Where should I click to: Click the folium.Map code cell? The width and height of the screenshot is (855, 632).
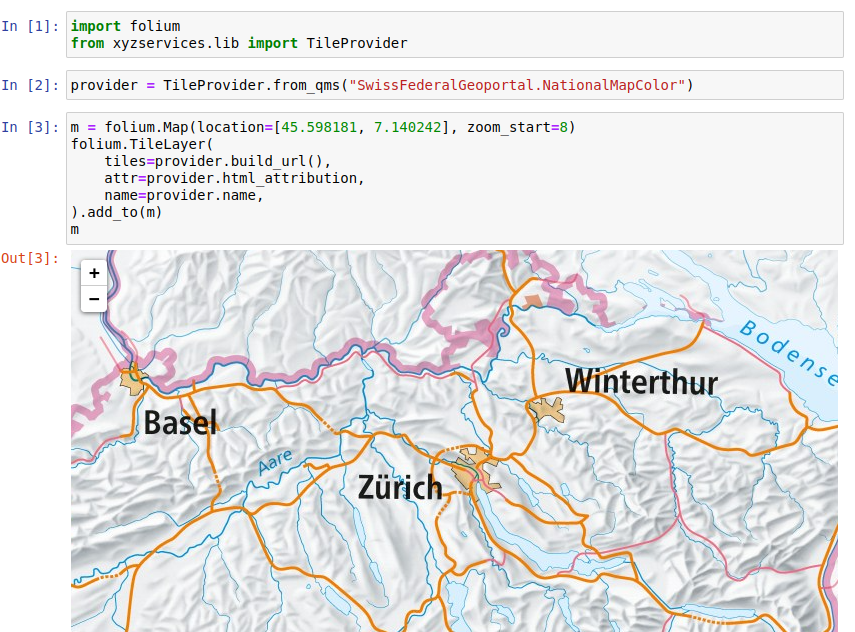455,178
